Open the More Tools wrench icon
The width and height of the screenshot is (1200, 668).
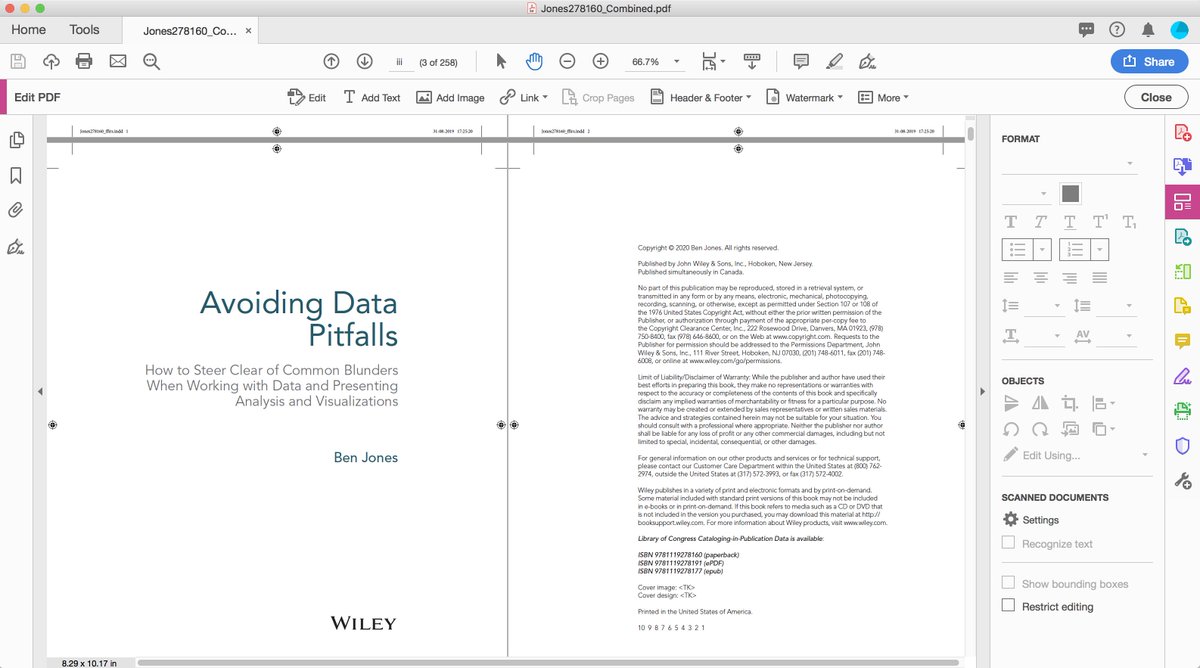click(x=1182, y=481)
